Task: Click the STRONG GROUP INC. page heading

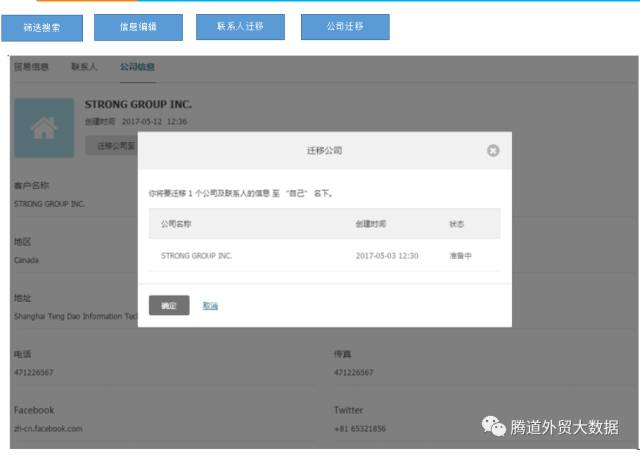Action: pyautogui.click(x=138, y=104)
